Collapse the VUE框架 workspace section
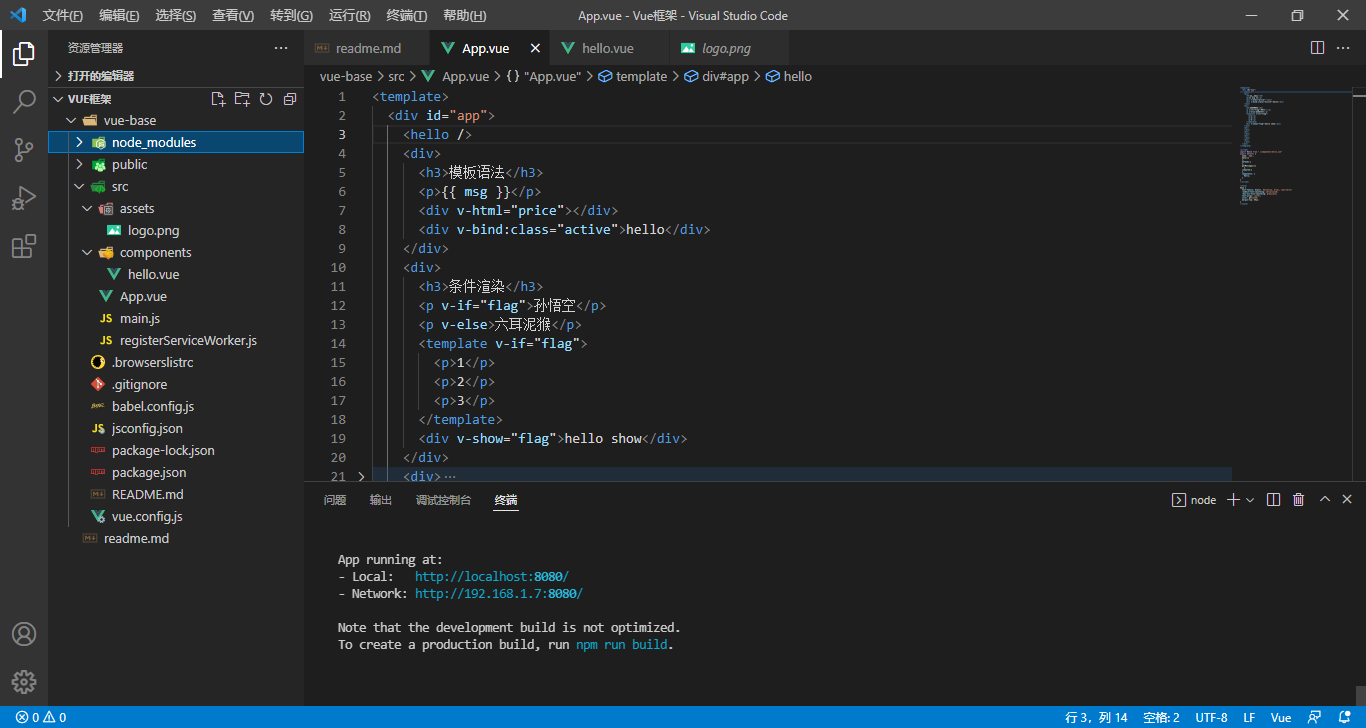1366x728 pixels. (59, 99)
